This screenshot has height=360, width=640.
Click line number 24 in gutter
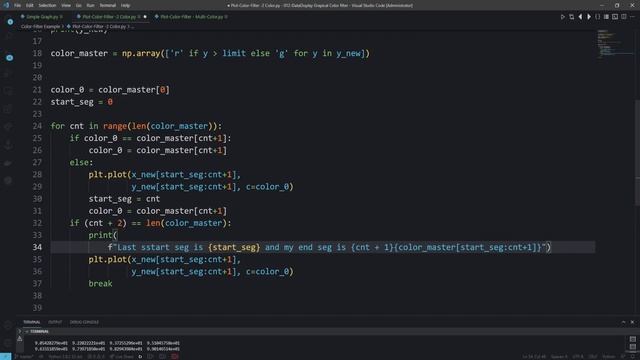(x=37, y=126)
